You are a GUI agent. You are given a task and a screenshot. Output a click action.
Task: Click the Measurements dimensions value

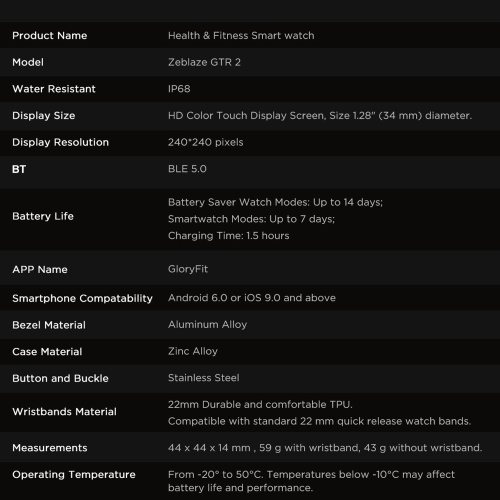click(325, 448)
